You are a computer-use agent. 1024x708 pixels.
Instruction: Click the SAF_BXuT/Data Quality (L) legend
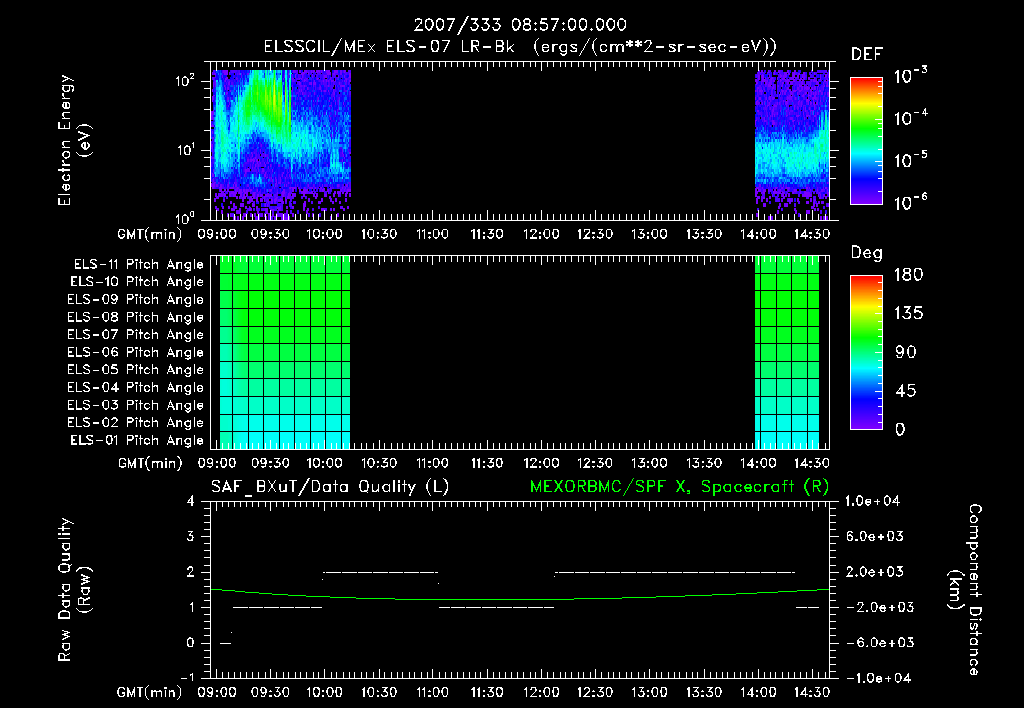pos(330,487)
